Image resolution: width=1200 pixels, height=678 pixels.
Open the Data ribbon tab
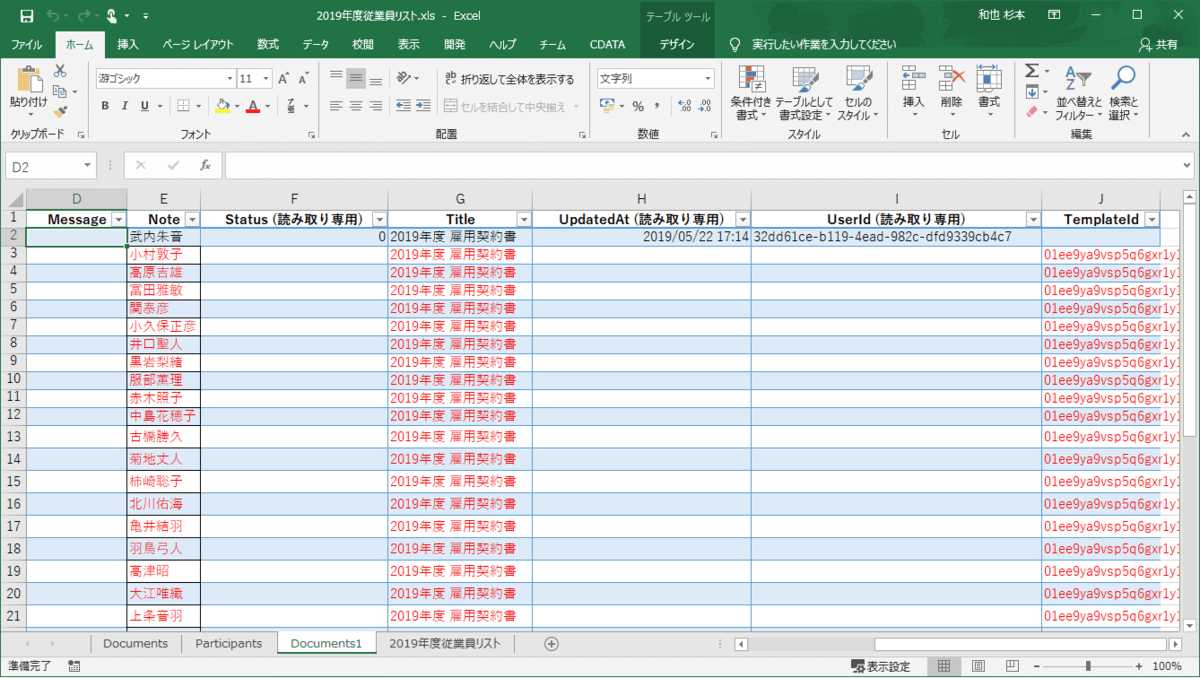click(x=316, y=44)
